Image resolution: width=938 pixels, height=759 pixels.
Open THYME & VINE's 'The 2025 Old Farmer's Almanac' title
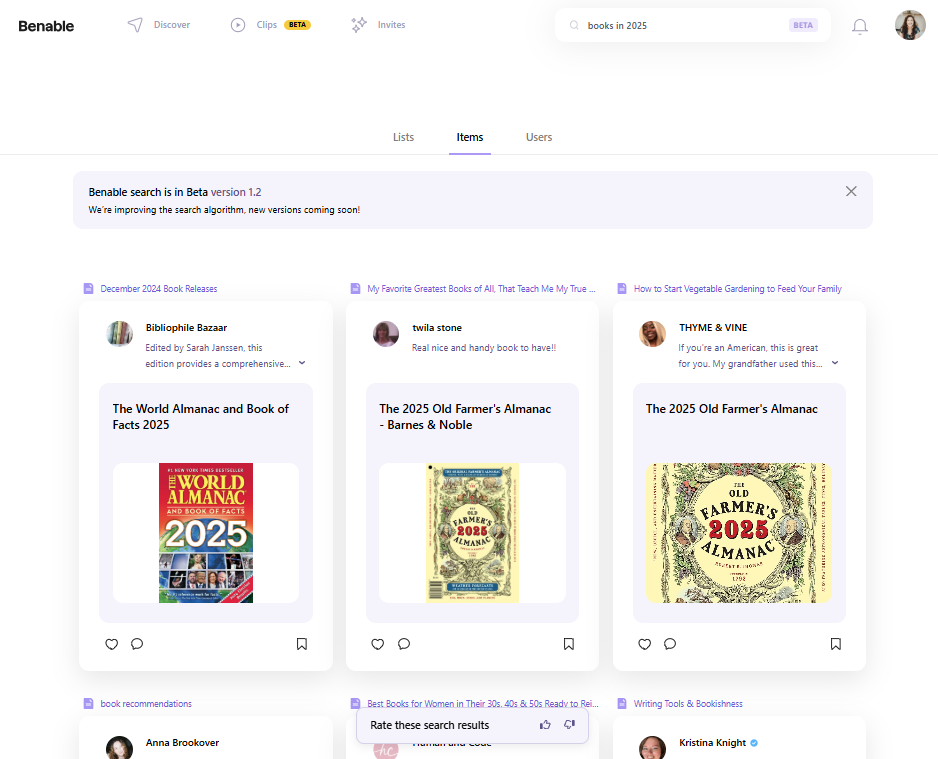(x=732, y=409)
